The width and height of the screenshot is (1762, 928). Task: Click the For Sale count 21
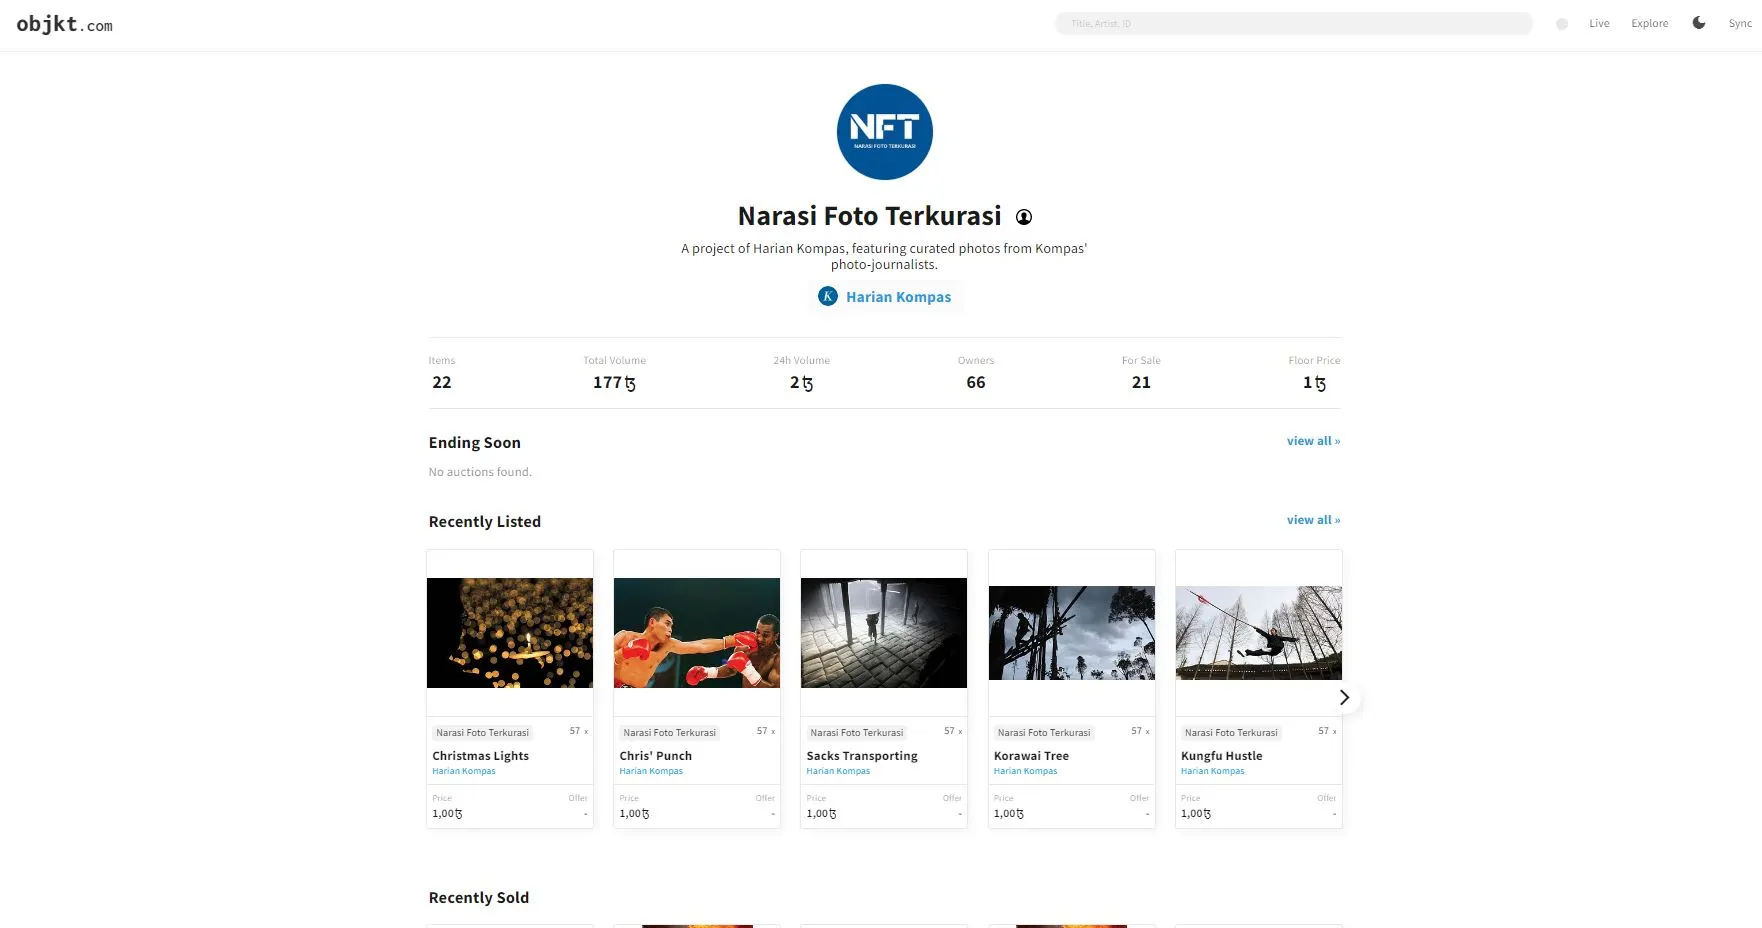(x=1141, y=383)
